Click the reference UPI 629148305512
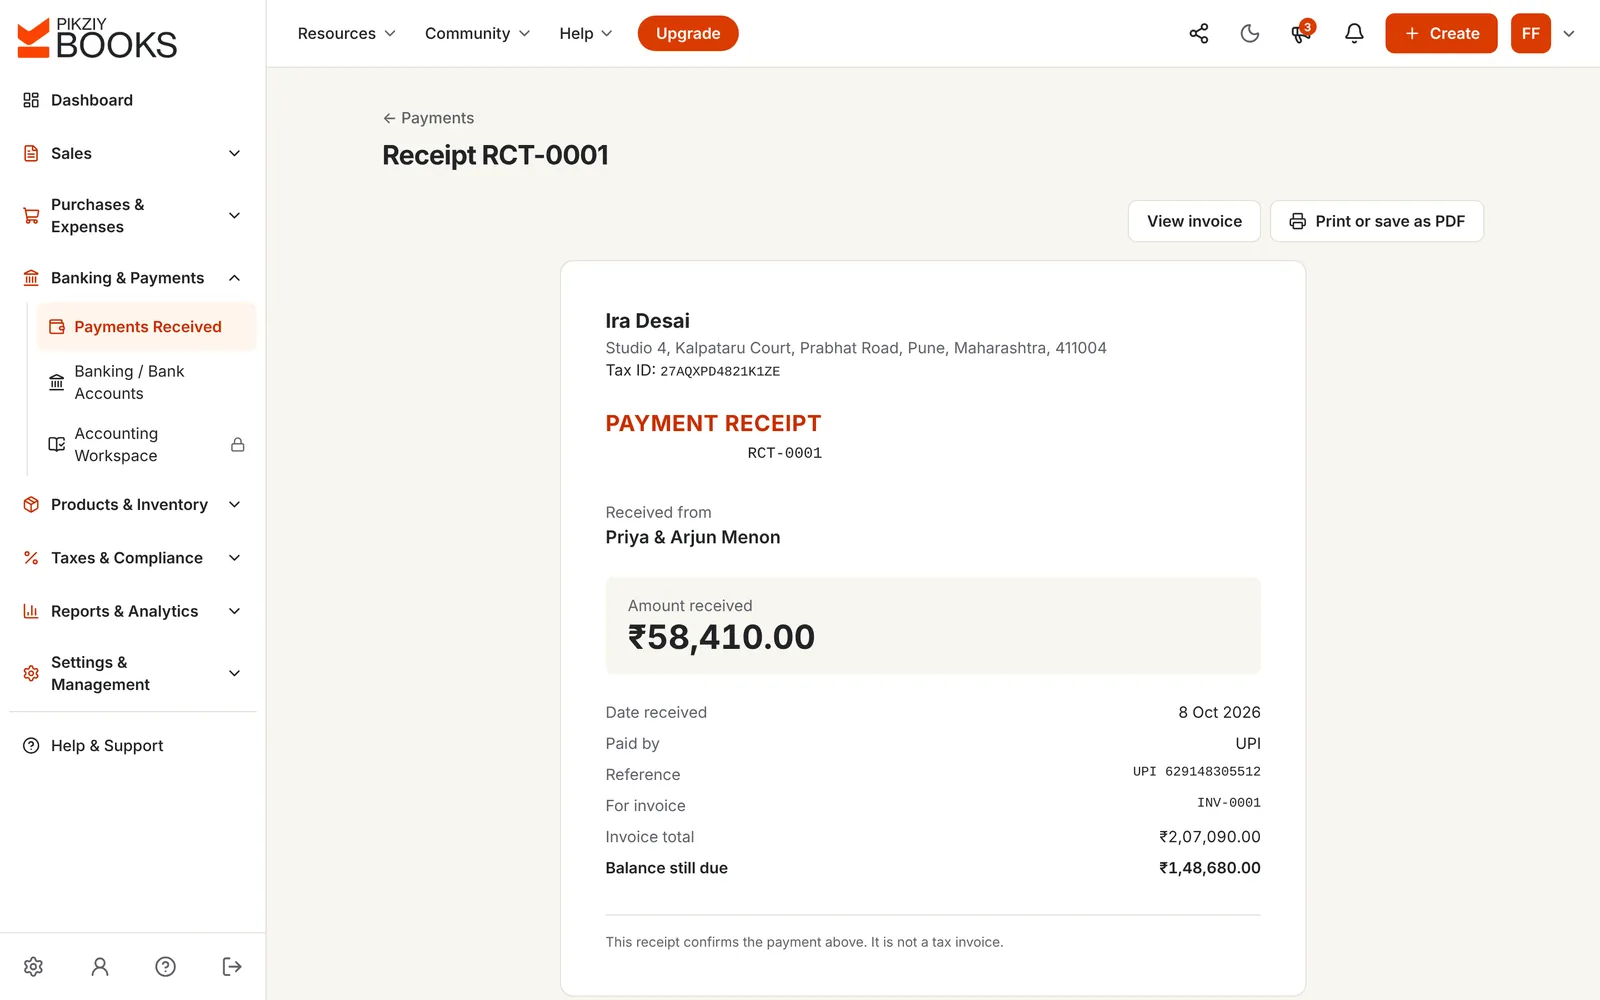Screen dimensions: 1600x1000 (1196, 772)
